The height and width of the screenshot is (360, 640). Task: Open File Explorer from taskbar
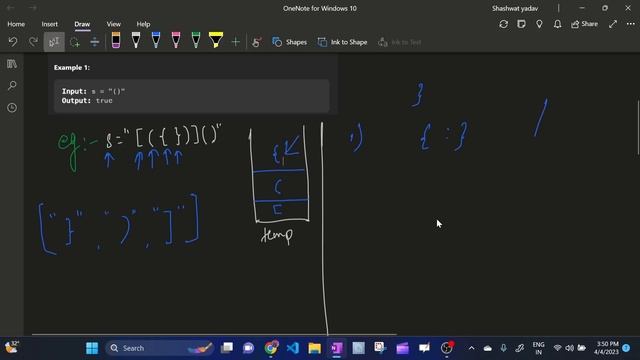(x=315, y=348)
